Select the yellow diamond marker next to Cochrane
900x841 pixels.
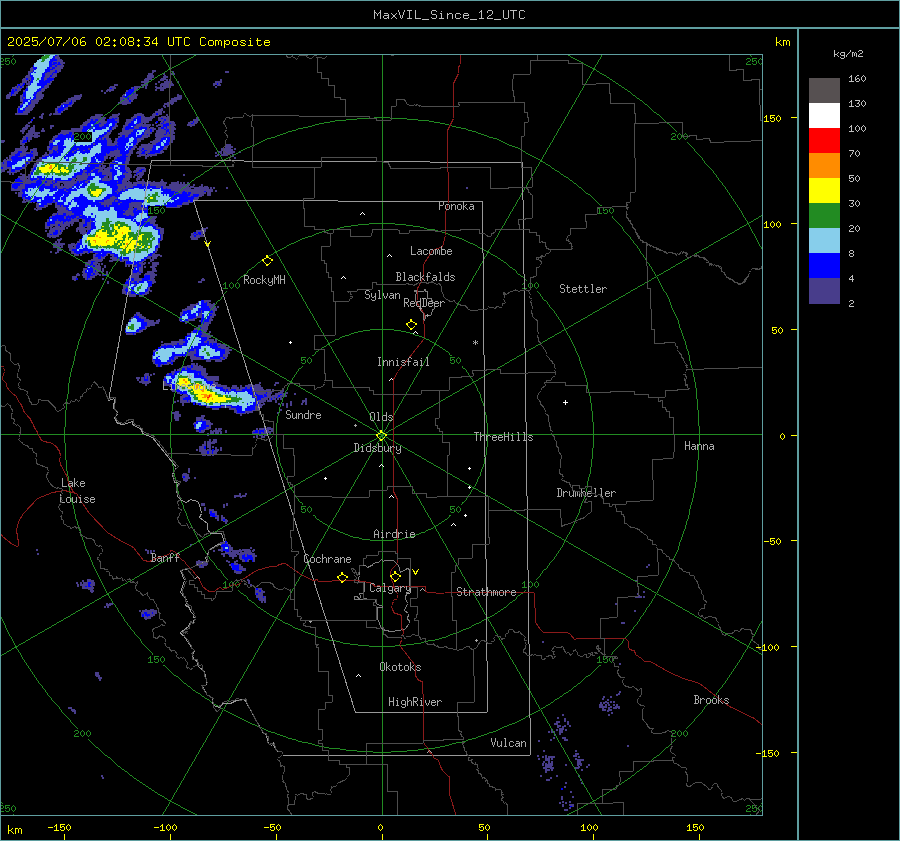(x=343, y=577)
